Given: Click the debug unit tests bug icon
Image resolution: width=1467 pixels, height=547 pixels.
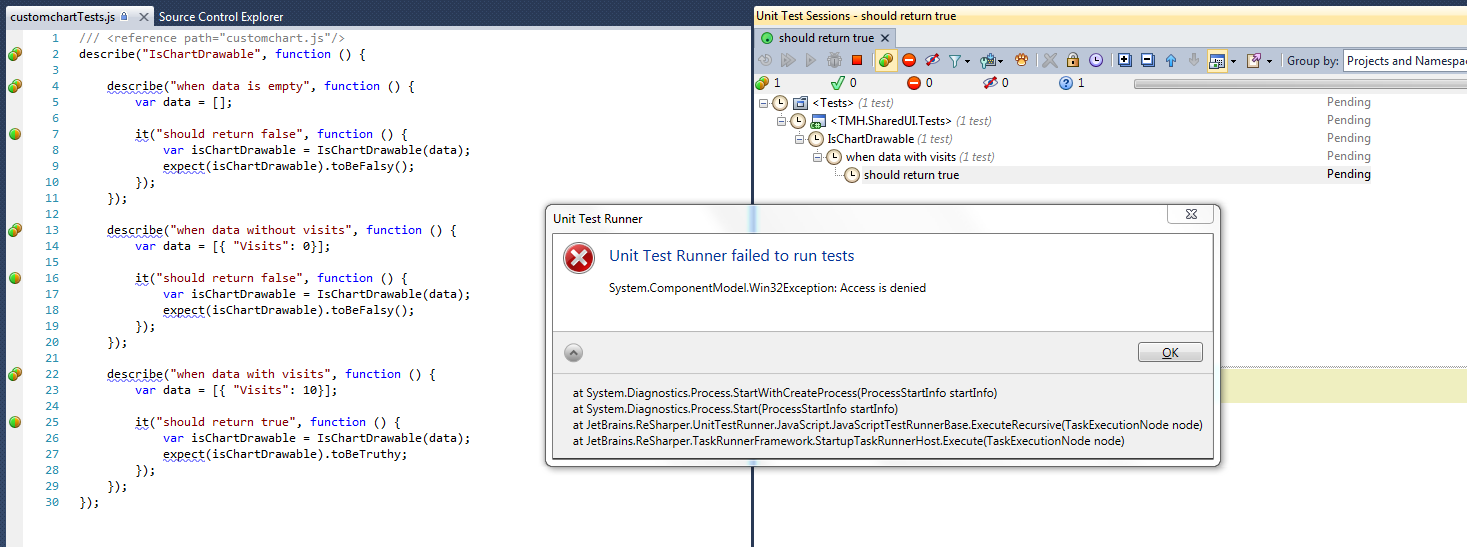Looking at the screenshot, I should coord(834,60).
